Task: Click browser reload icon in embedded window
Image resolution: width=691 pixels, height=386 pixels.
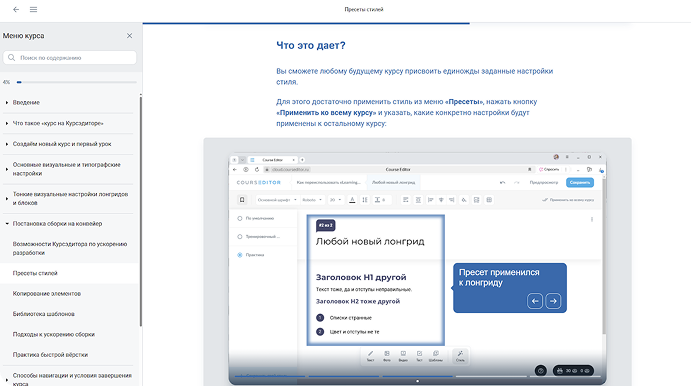Action: (256, 169)
